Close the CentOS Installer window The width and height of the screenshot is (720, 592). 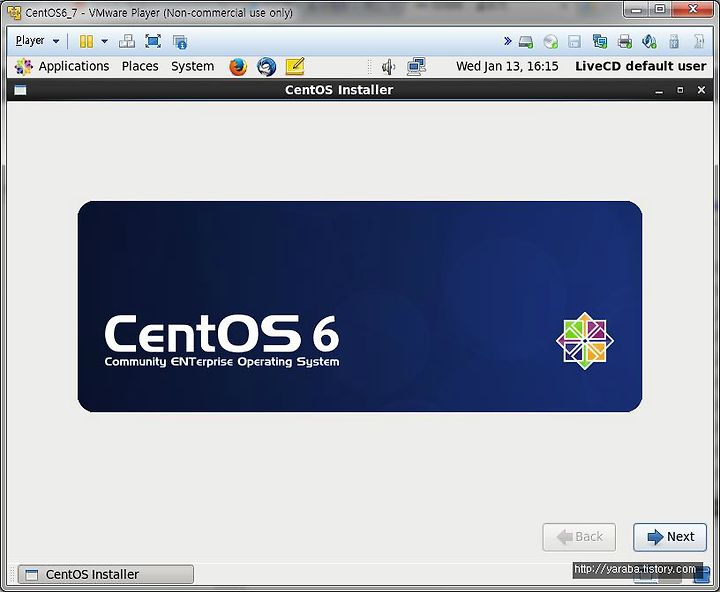click(x=701, y=90)
